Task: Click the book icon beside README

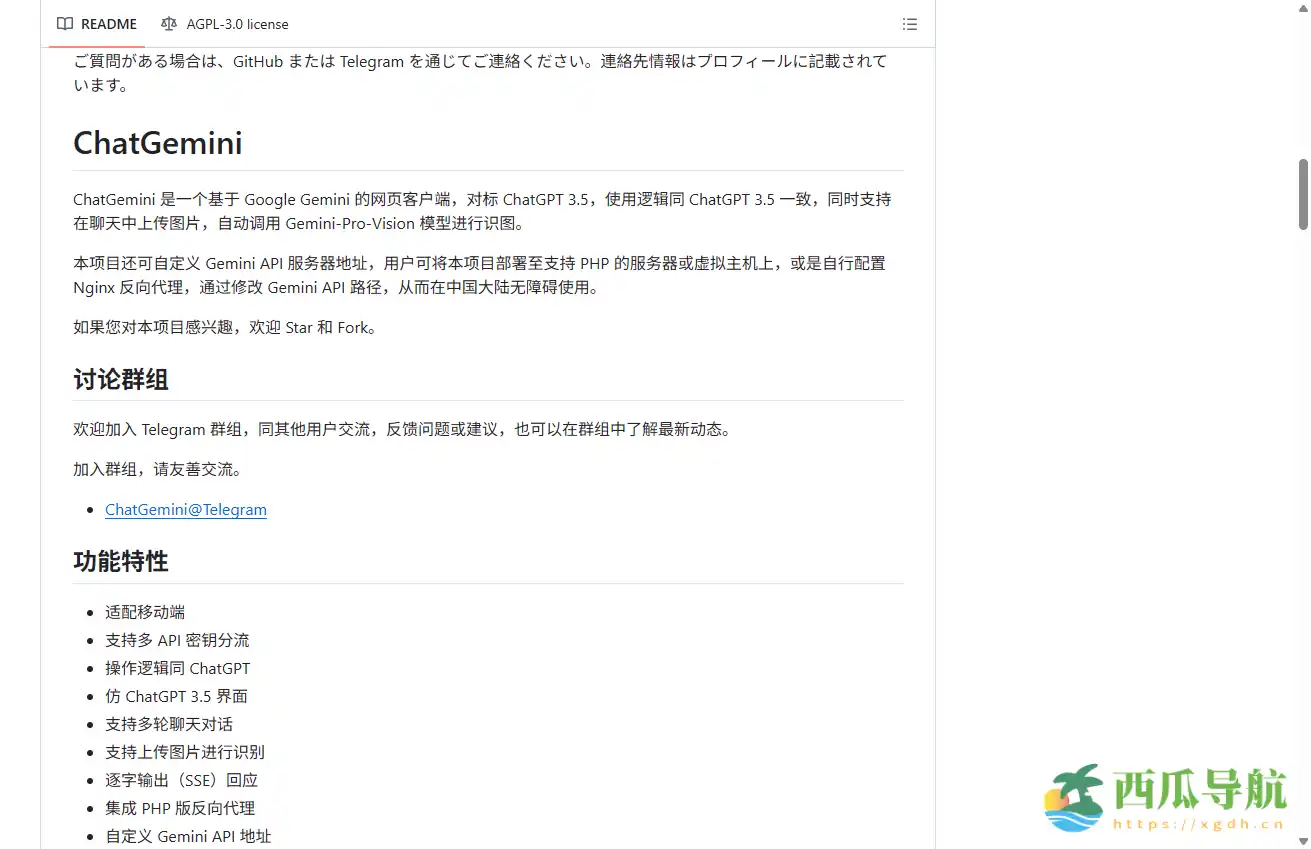Action: click(x=65, y=23)
